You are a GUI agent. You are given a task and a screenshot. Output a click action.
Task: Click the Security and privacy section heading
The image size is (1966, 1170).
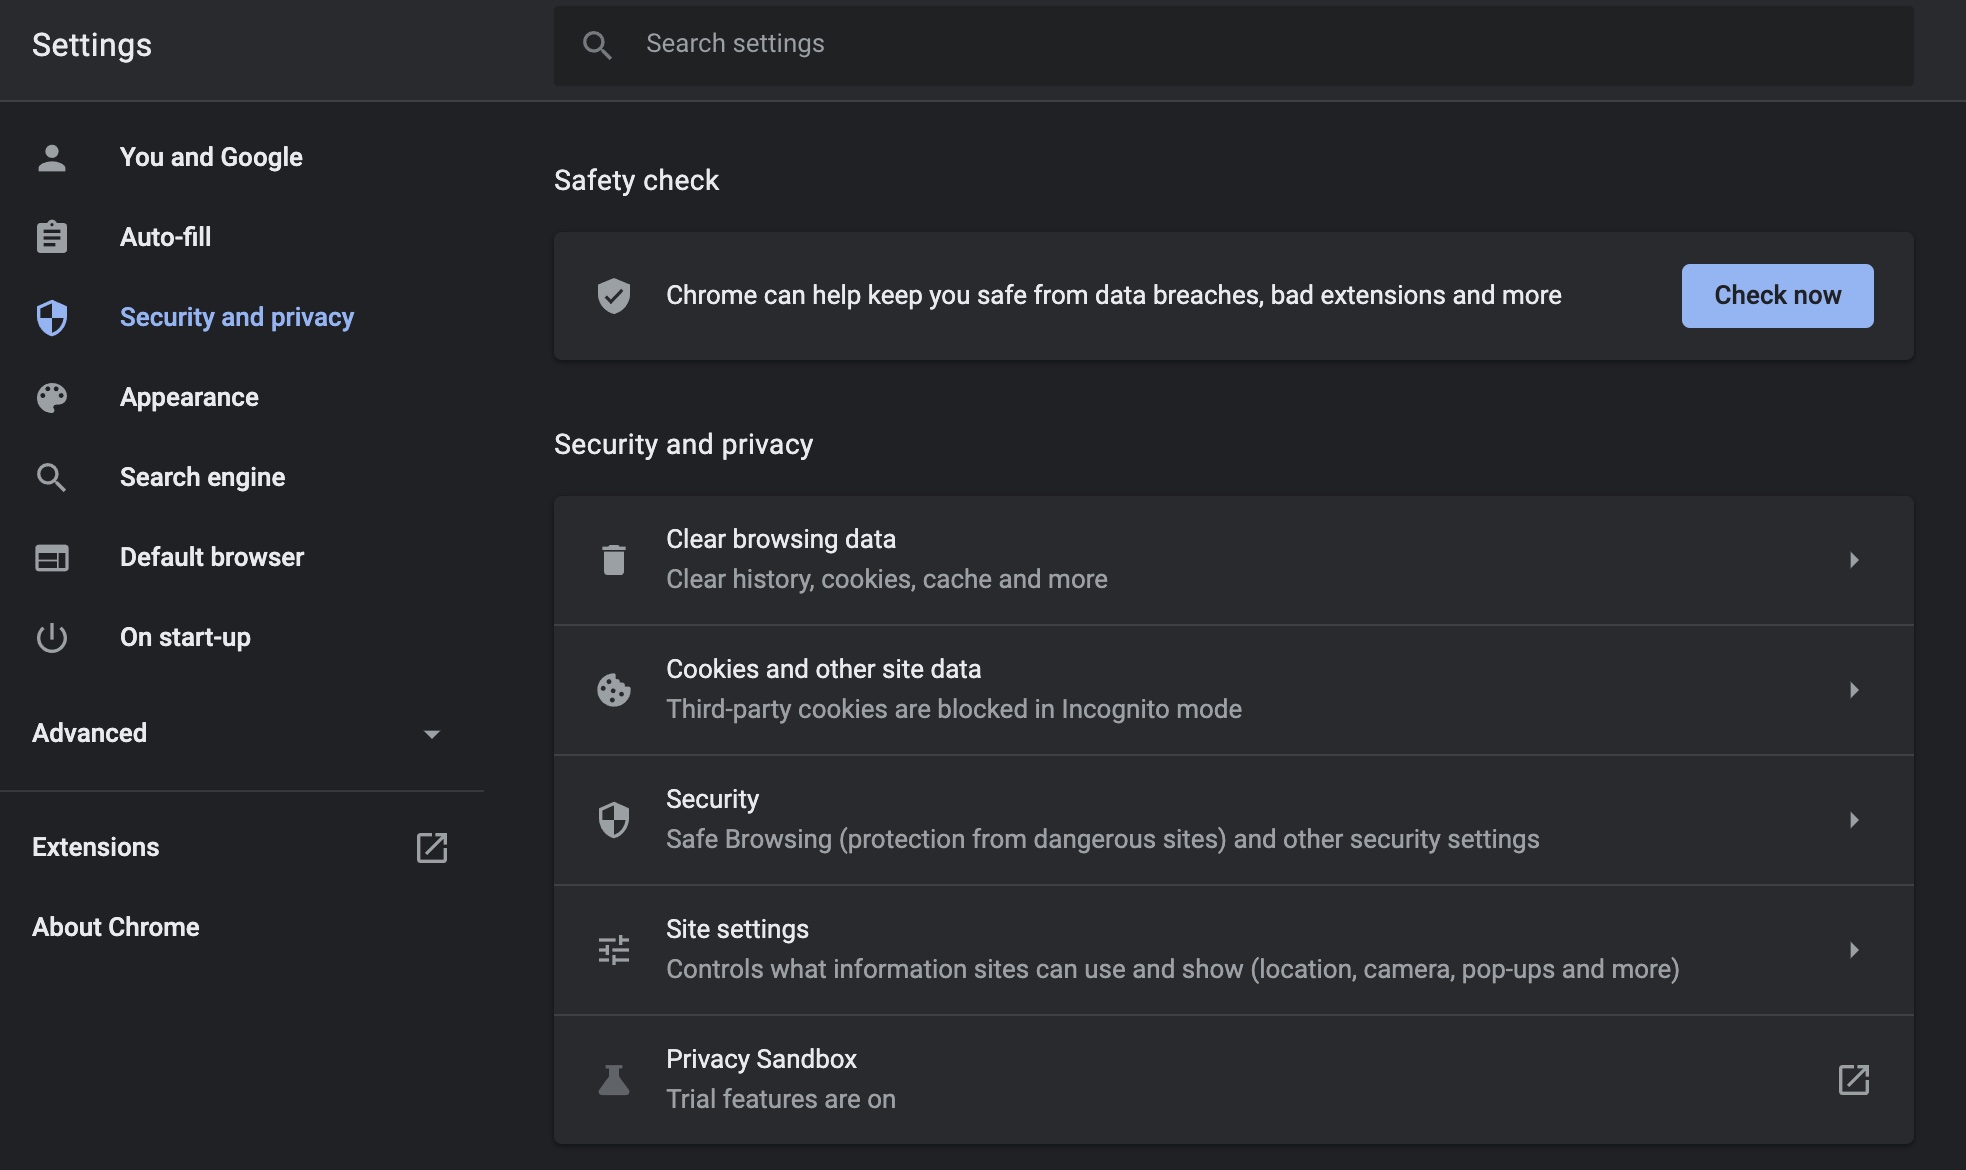tap(683, 444)
